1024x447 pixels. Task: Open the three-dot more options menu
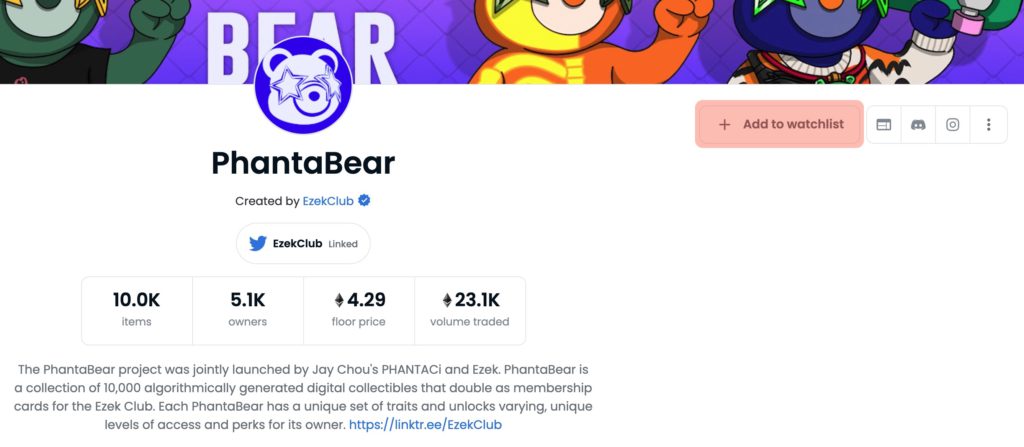coord(989,124)
